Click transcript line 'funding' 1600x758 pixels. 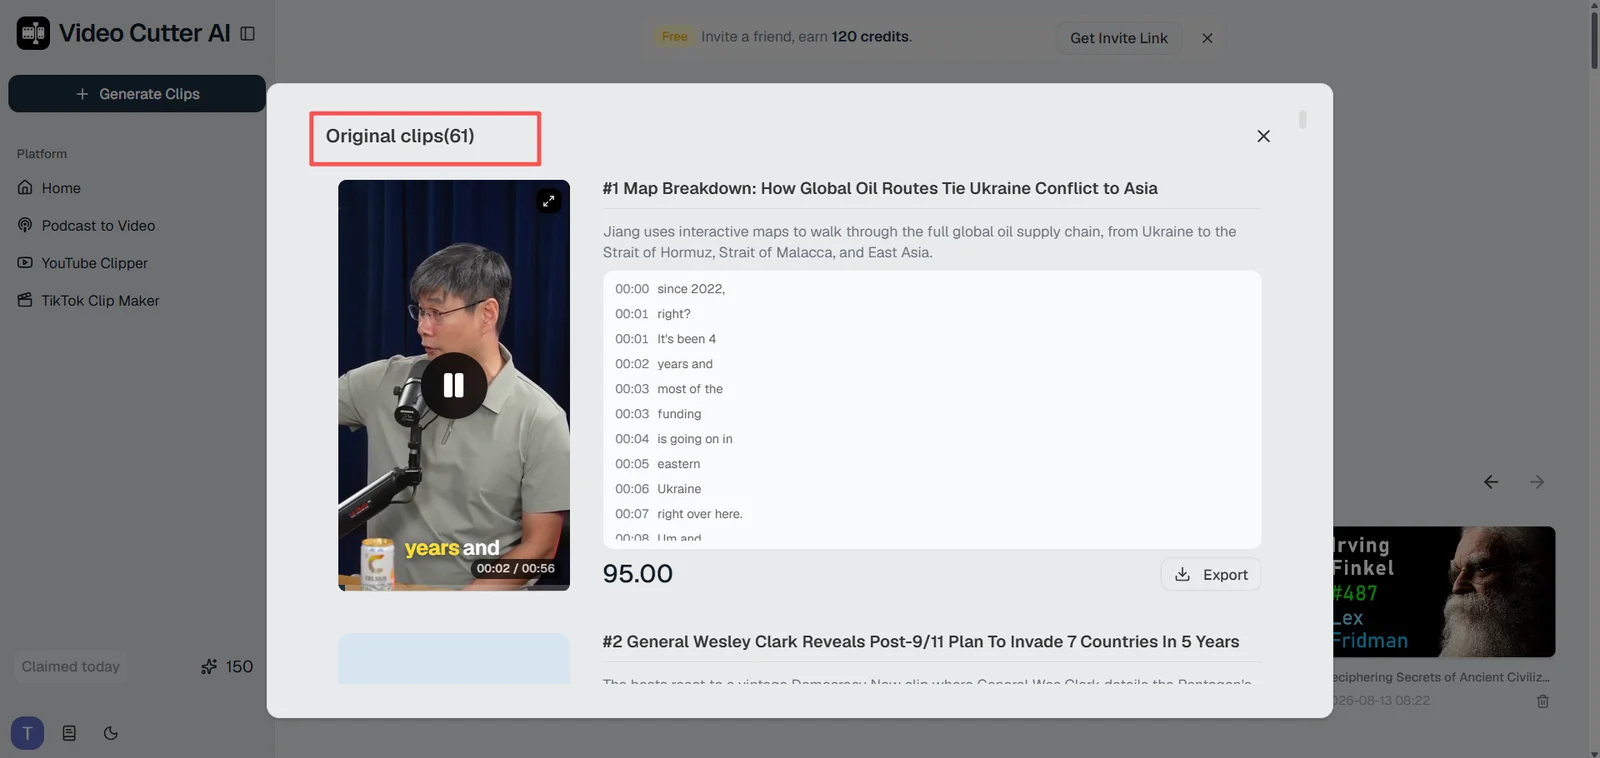679,414
